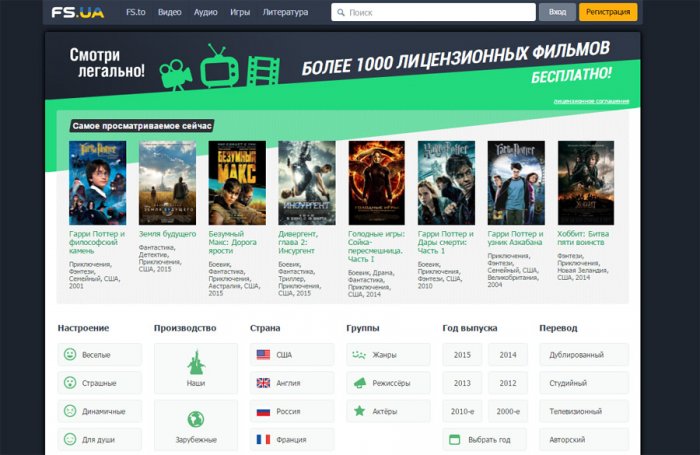Screen dimensions: 700x455
Task: Click Гарри Поттер и узник Азкабана title
Action: coord(515,238)
